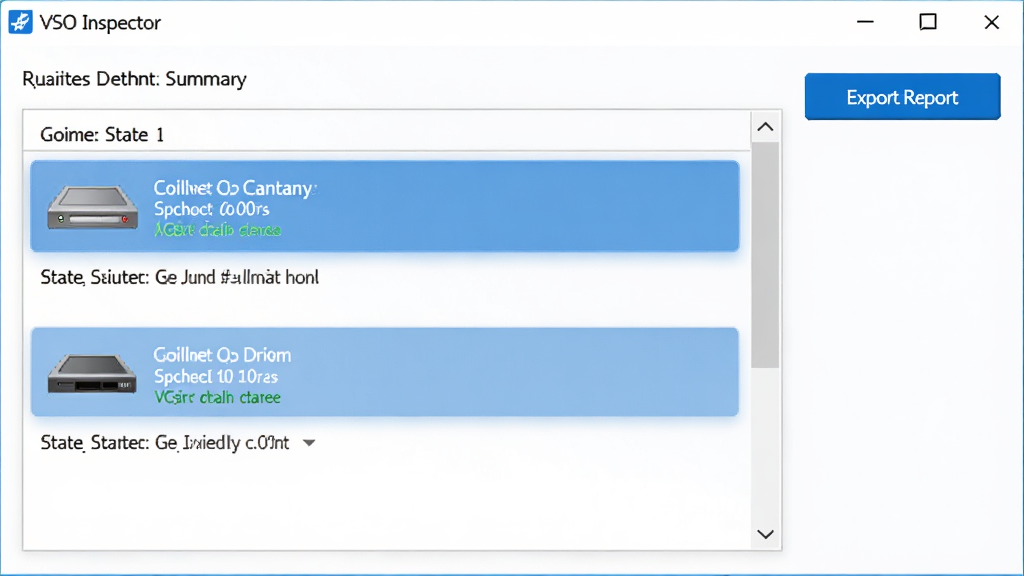
Task: Click the green status link in first entry
Action: tap(217, 230)
